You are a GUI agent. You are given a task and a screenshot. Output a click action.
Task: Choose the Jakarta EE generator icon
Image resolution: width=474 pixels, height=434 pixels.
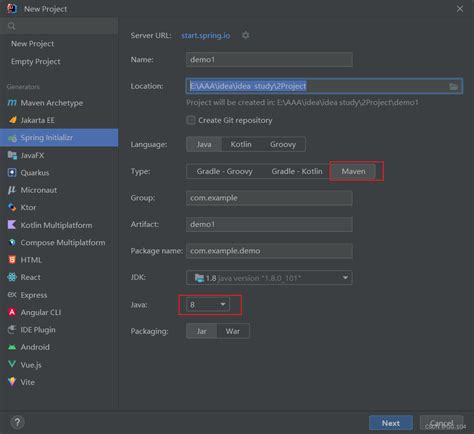pyautogui.click(x=12, y=120)
